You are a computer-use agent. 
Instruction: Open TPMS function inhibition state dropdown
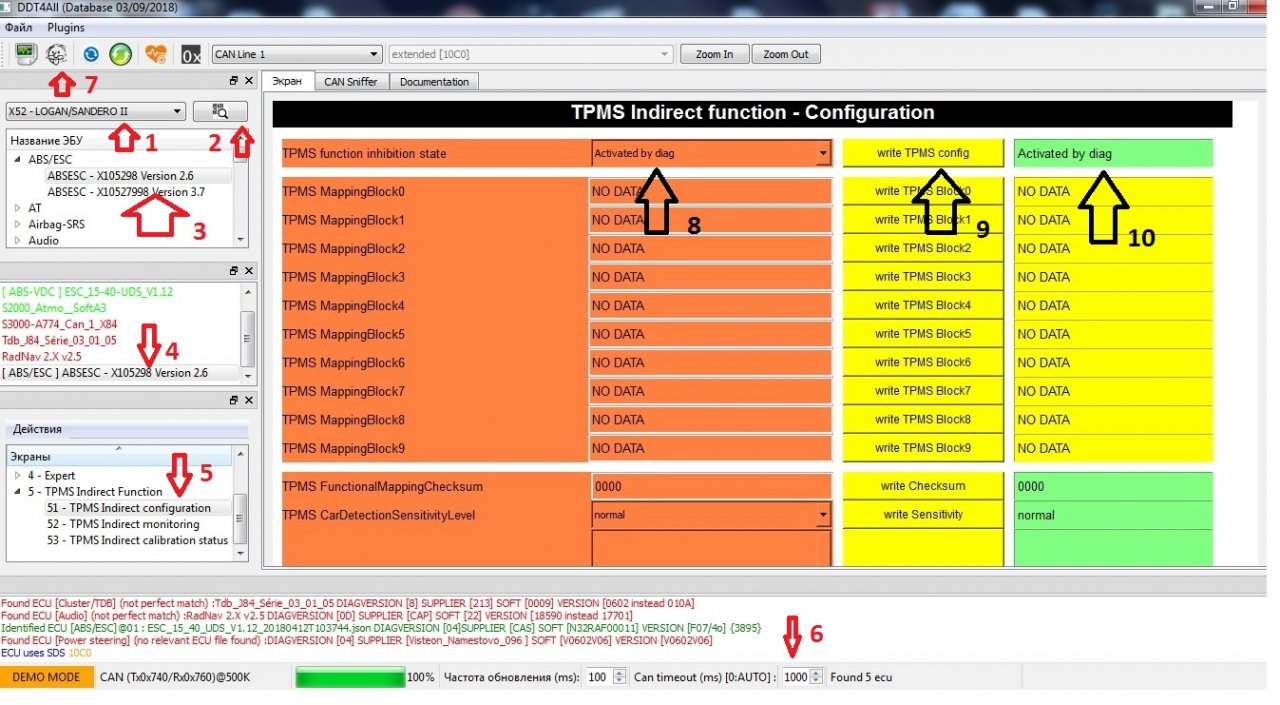(x=823, y=154)
